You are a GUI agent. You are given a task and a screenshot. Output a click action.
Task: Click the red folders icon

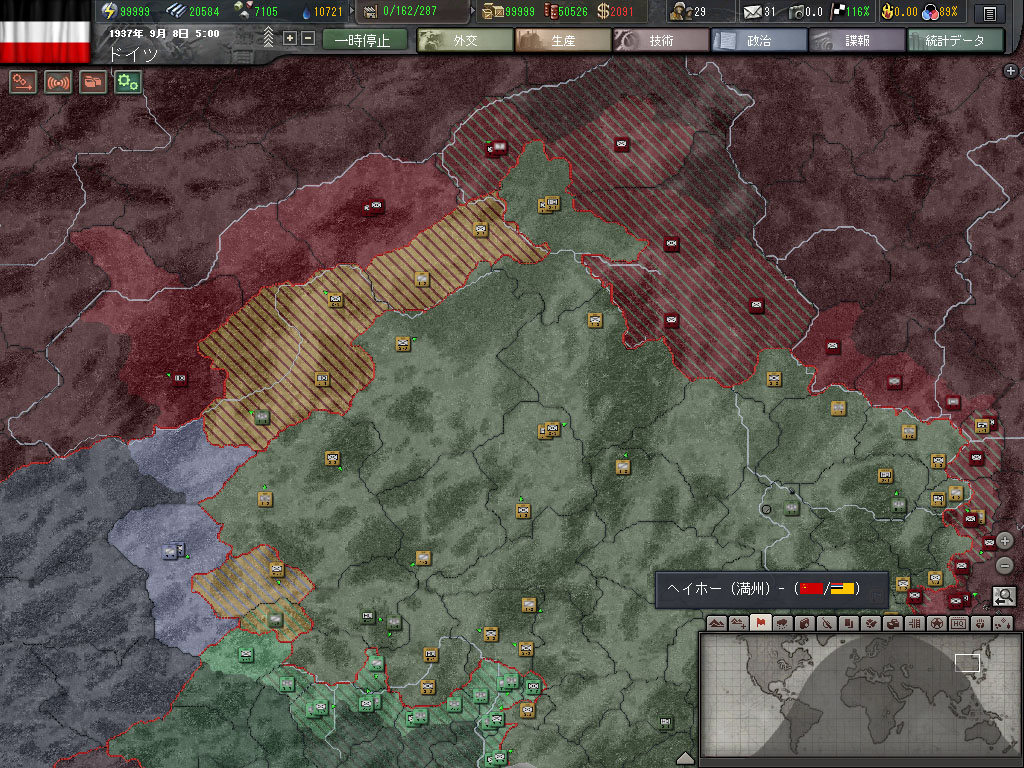click(93, 83)
